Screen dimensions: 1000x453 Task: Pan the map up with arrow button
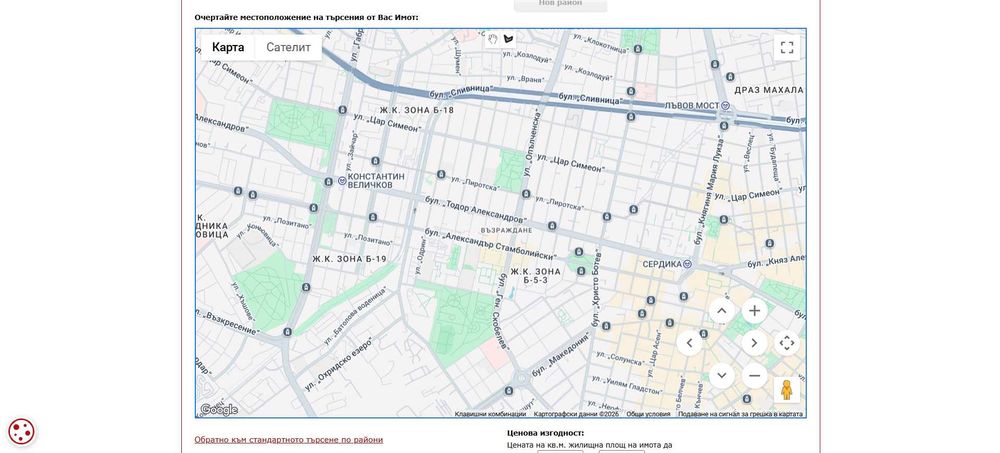721,311
